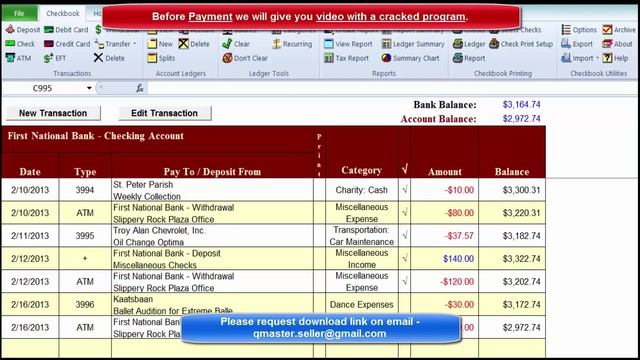The image size is (640, 360).
Task: Open Help in Checkbook Utilities
Action: (x=616, y=58)
